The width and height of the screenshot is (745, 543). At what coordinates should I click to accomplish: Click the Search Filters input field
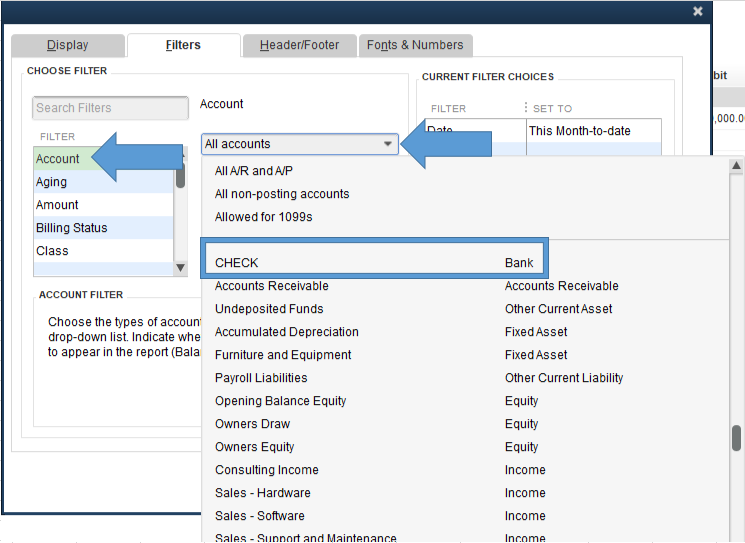(x=110, y=108)
